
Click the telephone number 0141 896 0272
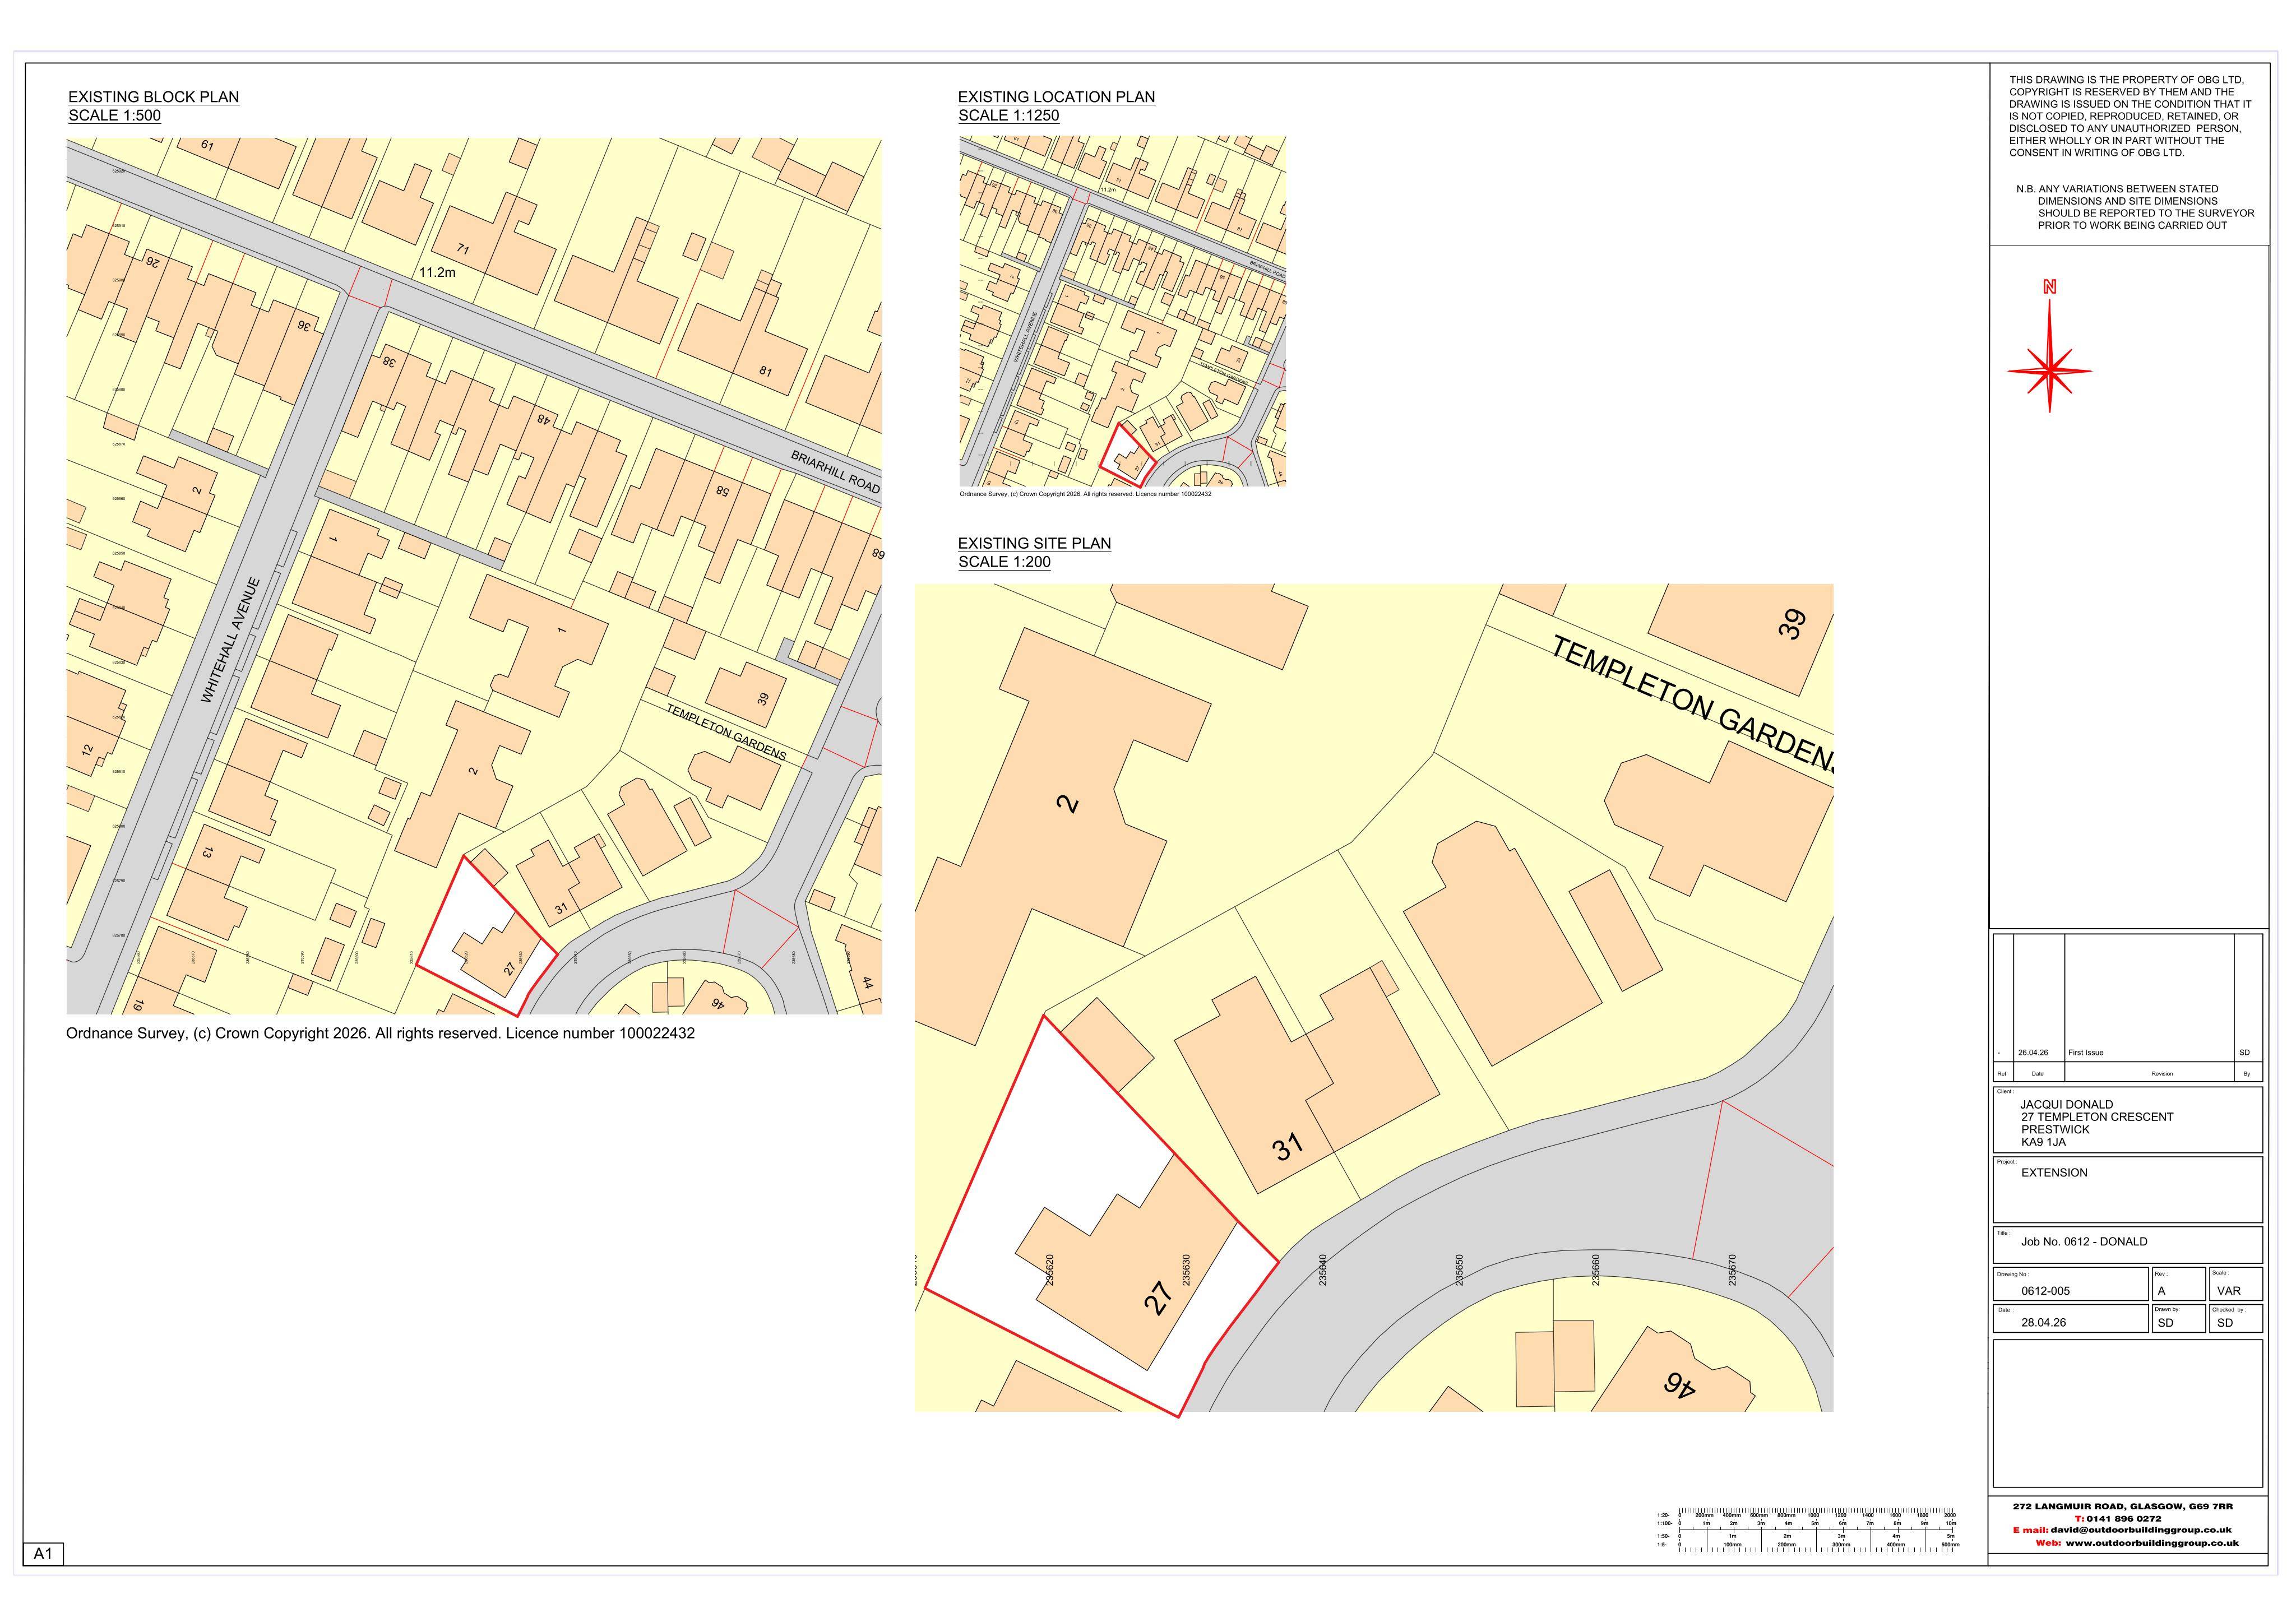click(x=2124, y=1518)
